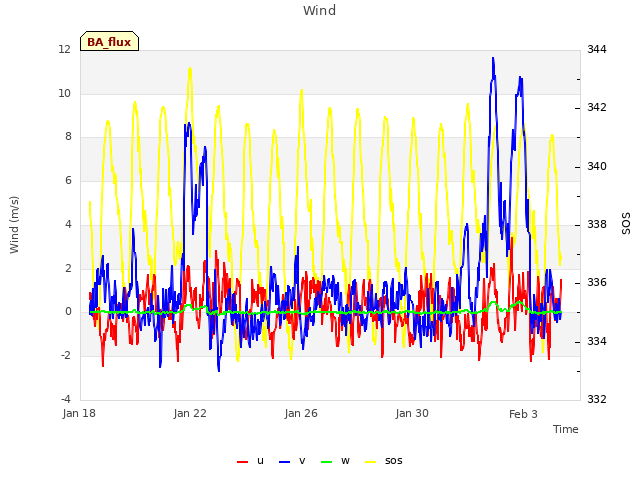Click the left axis value '10'
Image resolution: width=640 pixels, height=480 pixels.
pos(65,93)
